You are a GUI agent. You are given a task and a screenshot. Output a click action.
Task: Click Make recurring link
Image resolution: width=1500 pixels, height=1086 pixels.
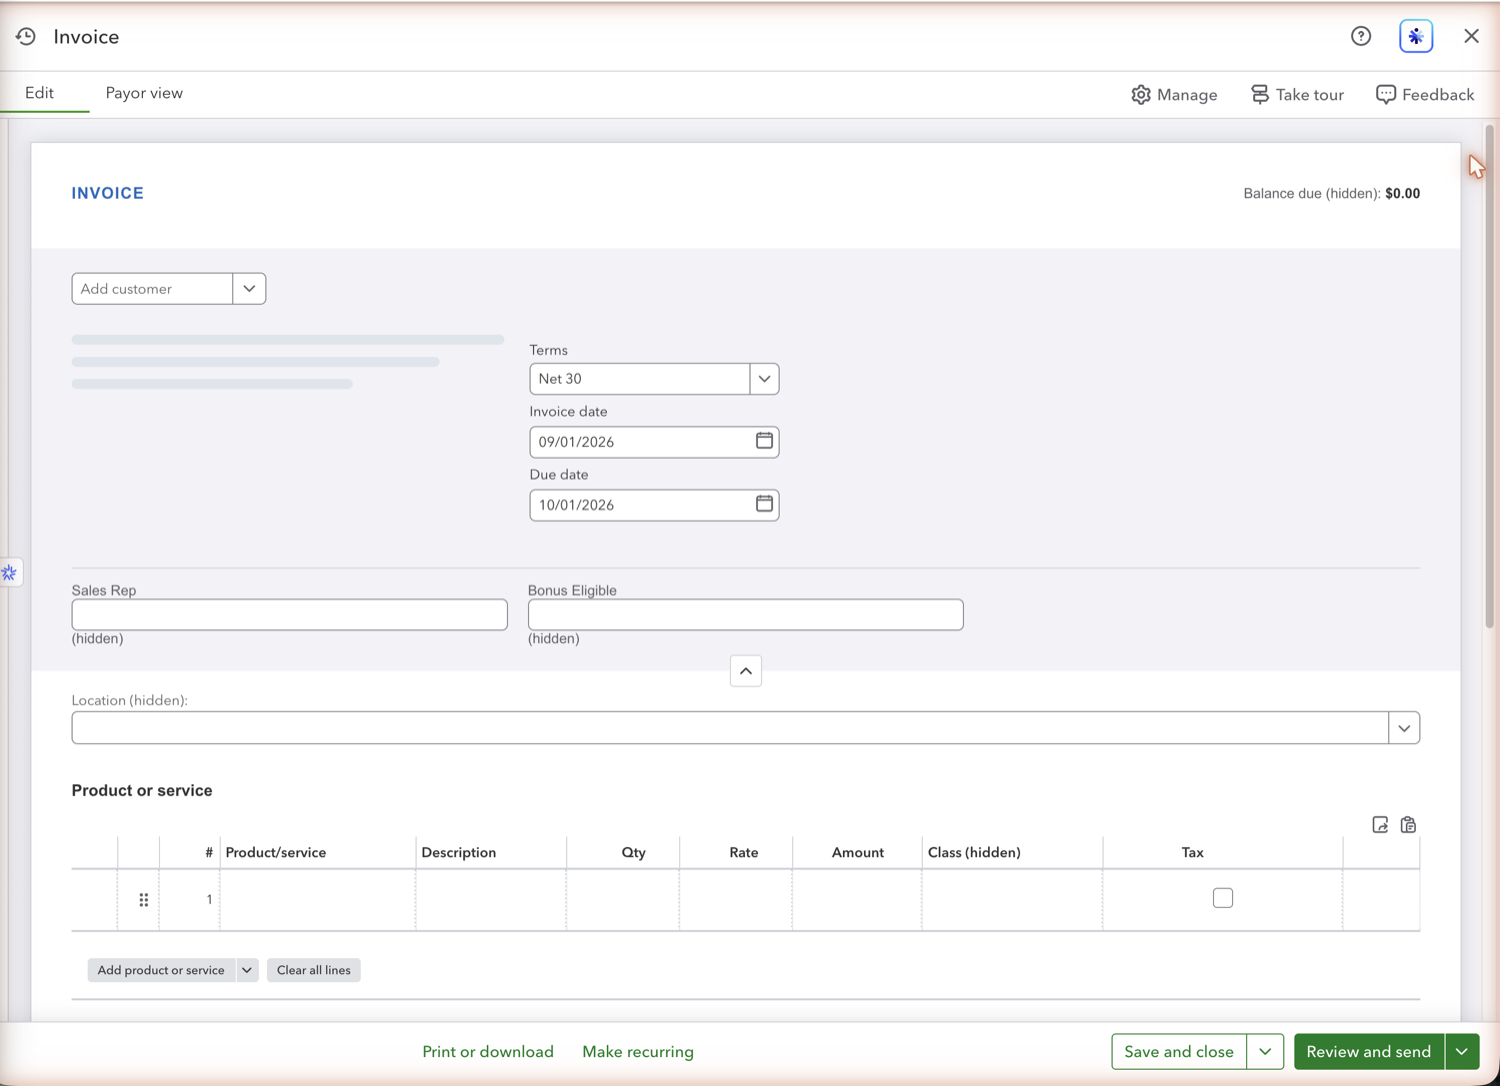point(638,1052)
